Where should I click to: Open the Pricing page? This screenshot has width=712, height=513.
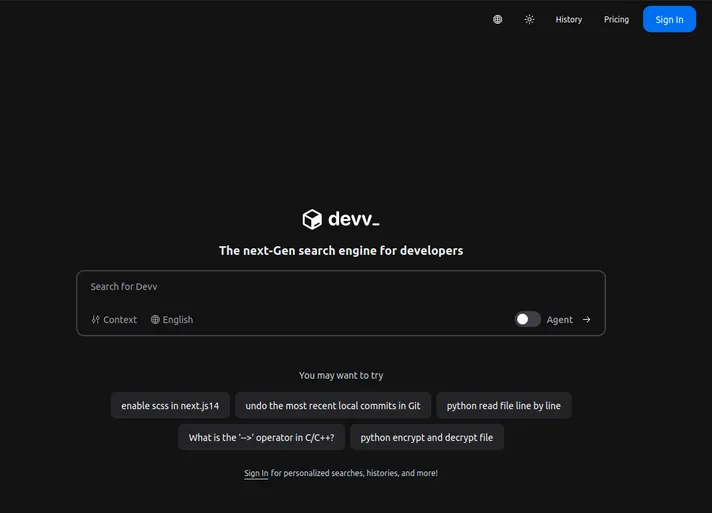point(616,20)
